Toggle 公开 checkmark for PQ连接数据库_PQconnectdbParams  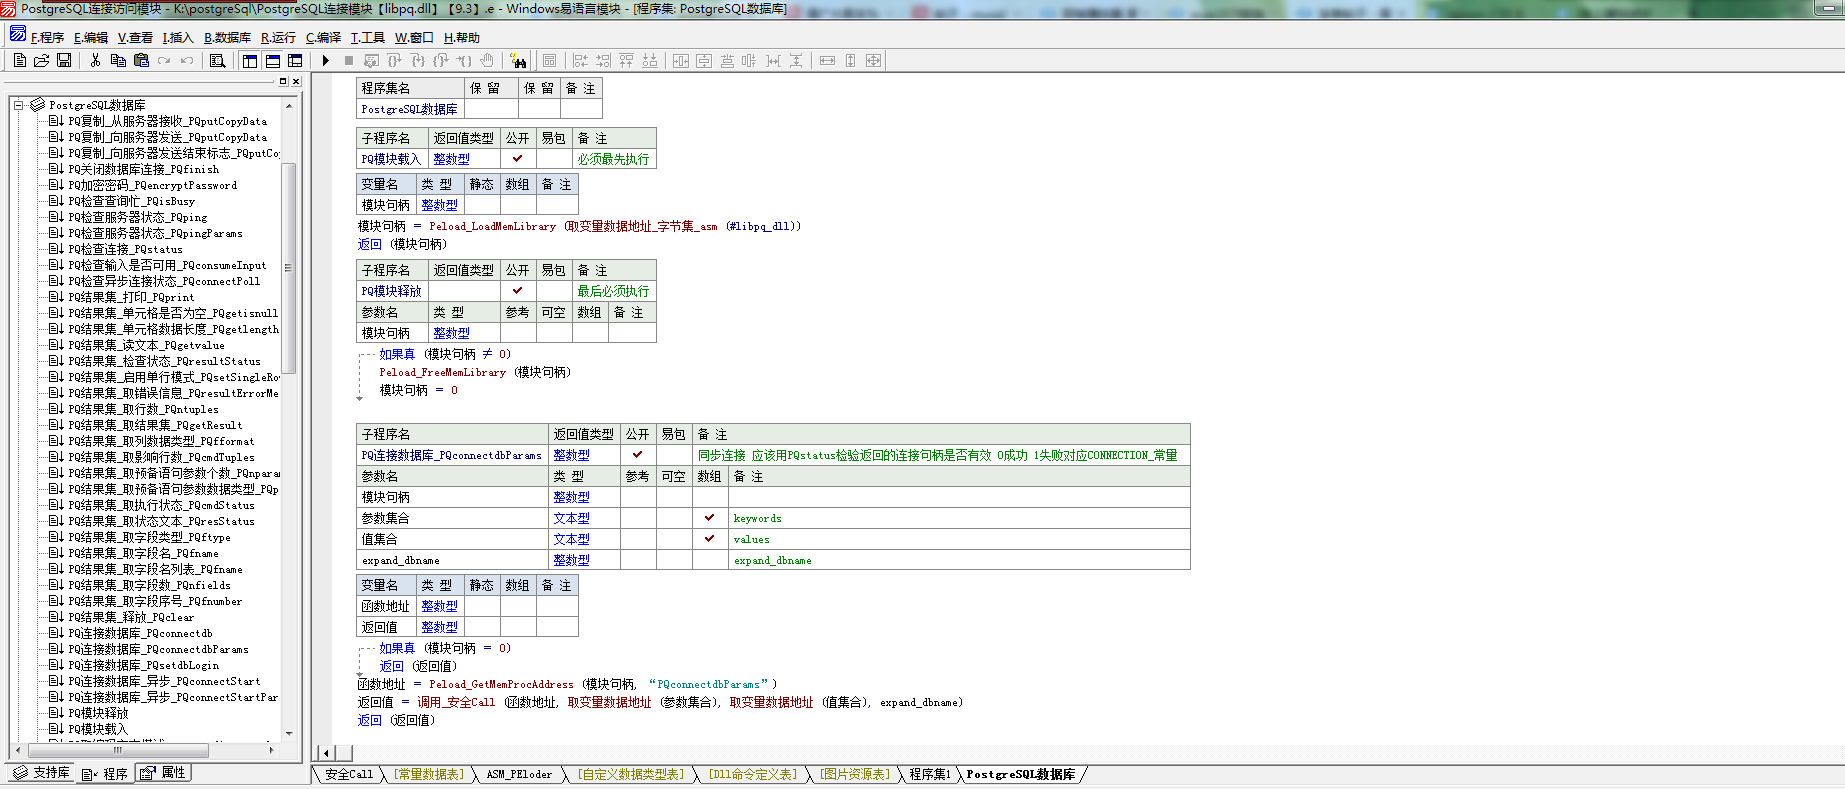pos(637,454)
